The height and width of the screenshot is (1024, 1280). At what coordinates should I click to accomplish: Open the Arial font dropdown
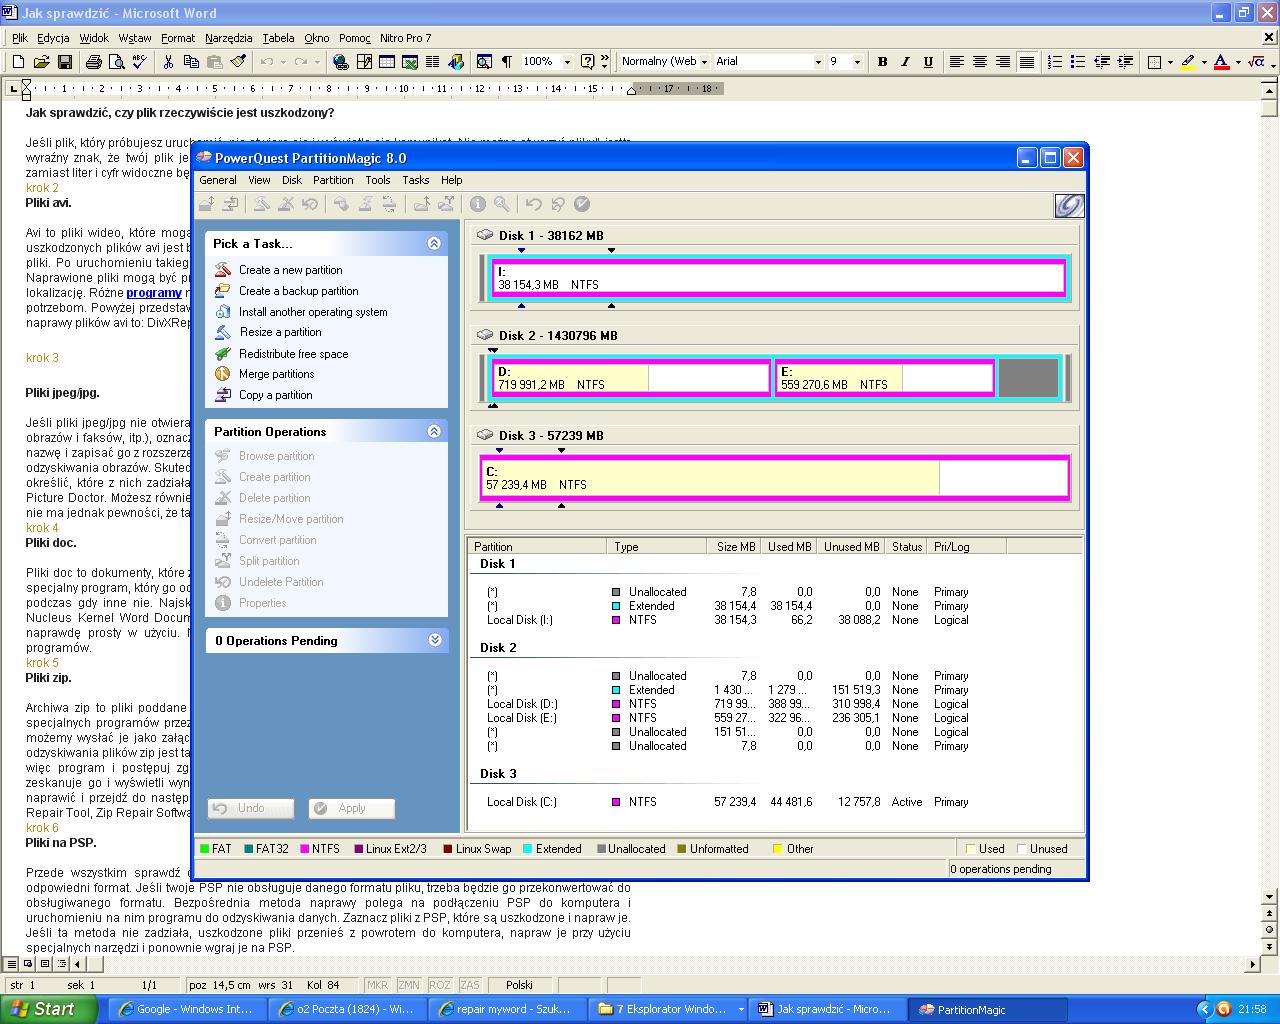pos(818,62)
